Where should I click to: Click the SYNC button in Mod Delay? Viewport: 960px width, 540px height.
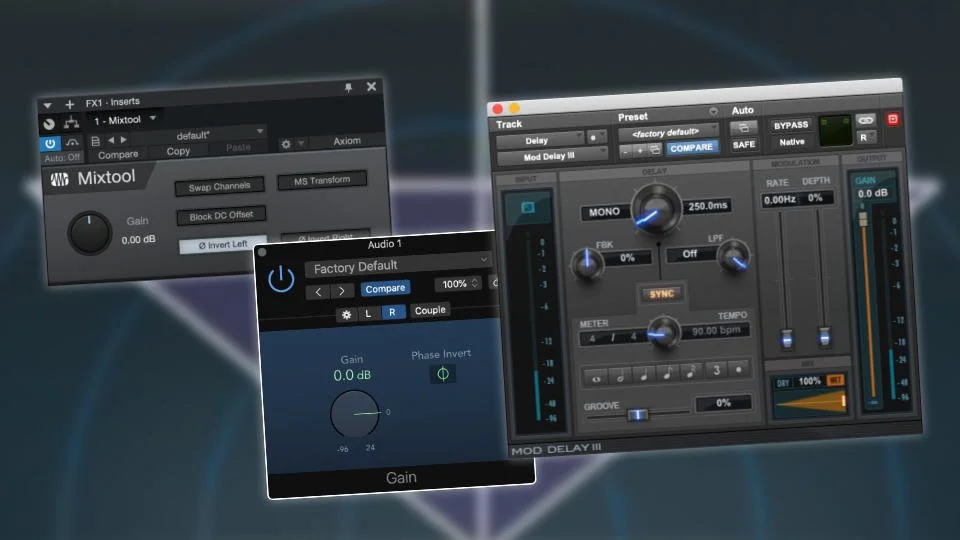point(661,294)
